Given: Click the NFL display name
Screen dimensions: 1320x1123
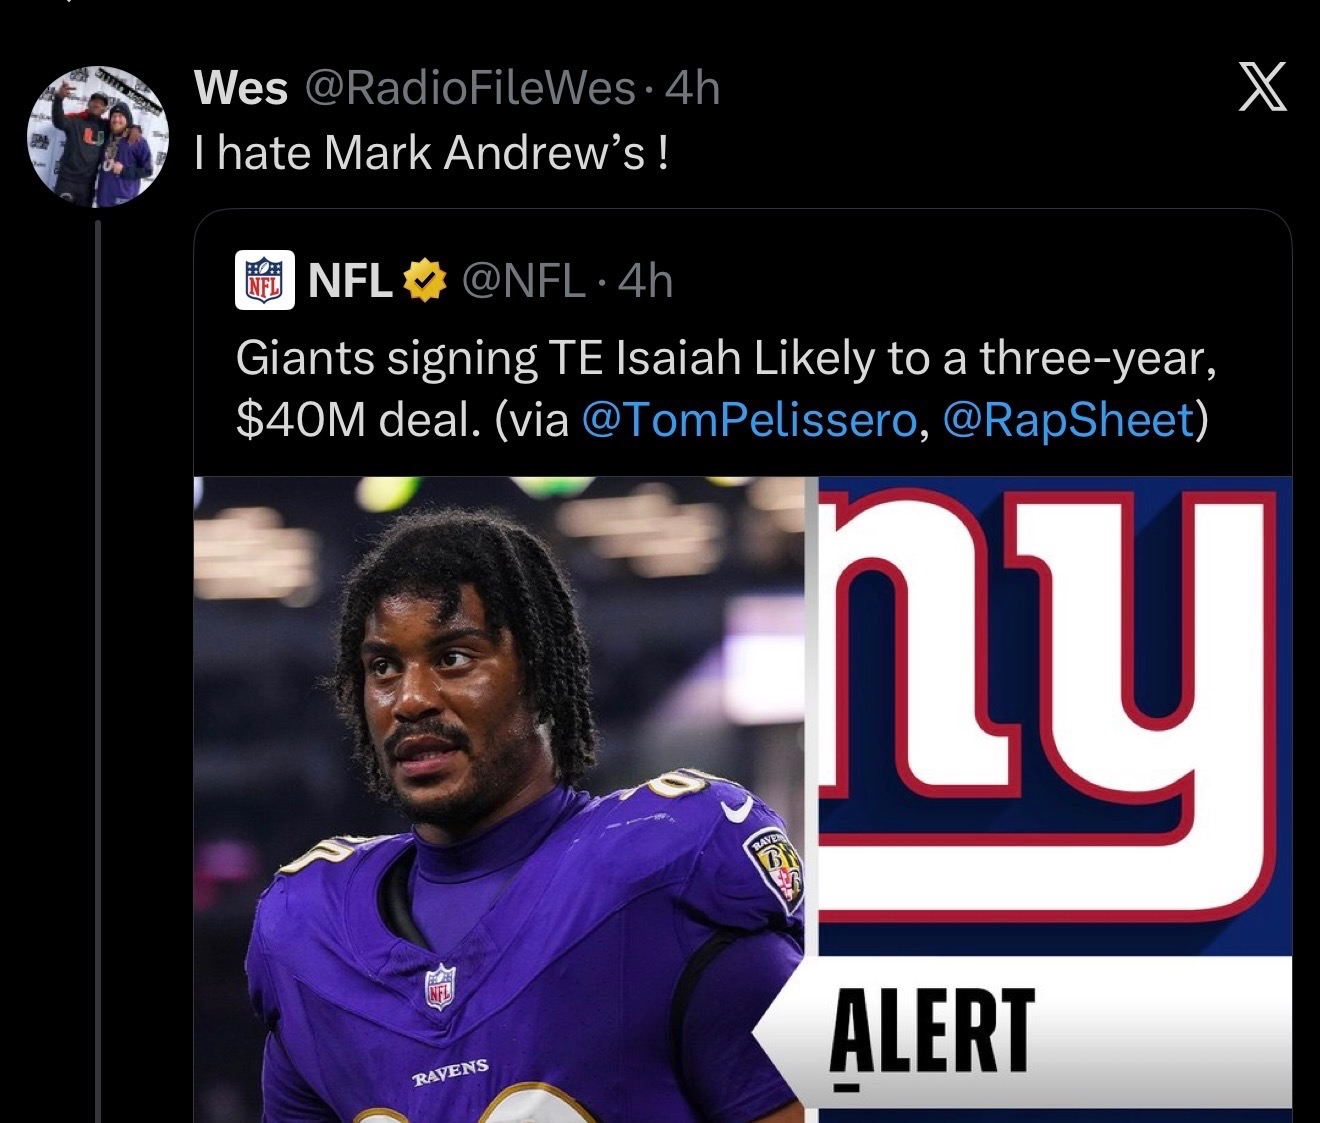Looking at the screenshot, I should (350, 281).
